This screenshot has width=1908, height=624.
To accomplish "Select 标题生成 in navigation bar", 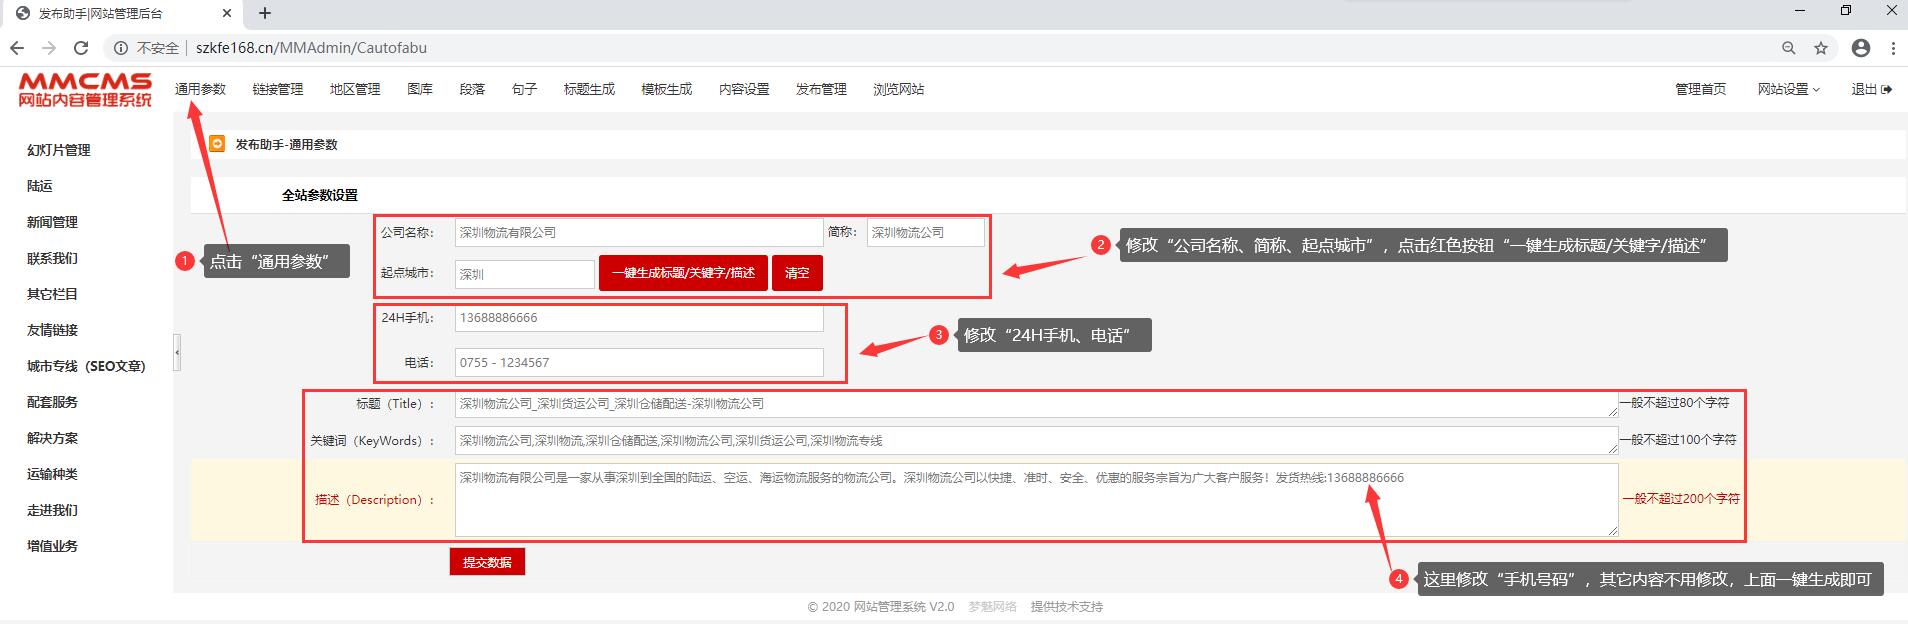I will [x=589, y=89].
